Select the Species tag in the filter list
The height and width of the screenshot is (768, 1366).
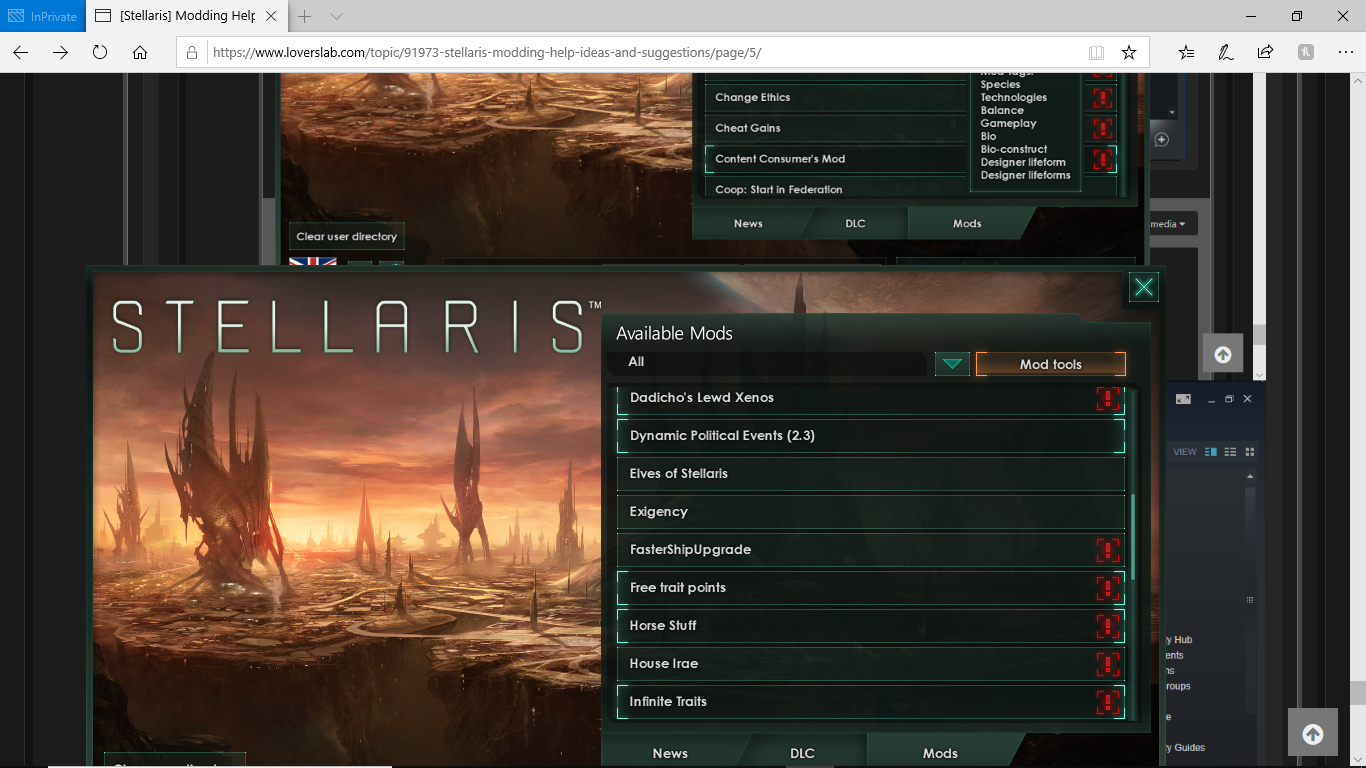(x=1000, y=85)
